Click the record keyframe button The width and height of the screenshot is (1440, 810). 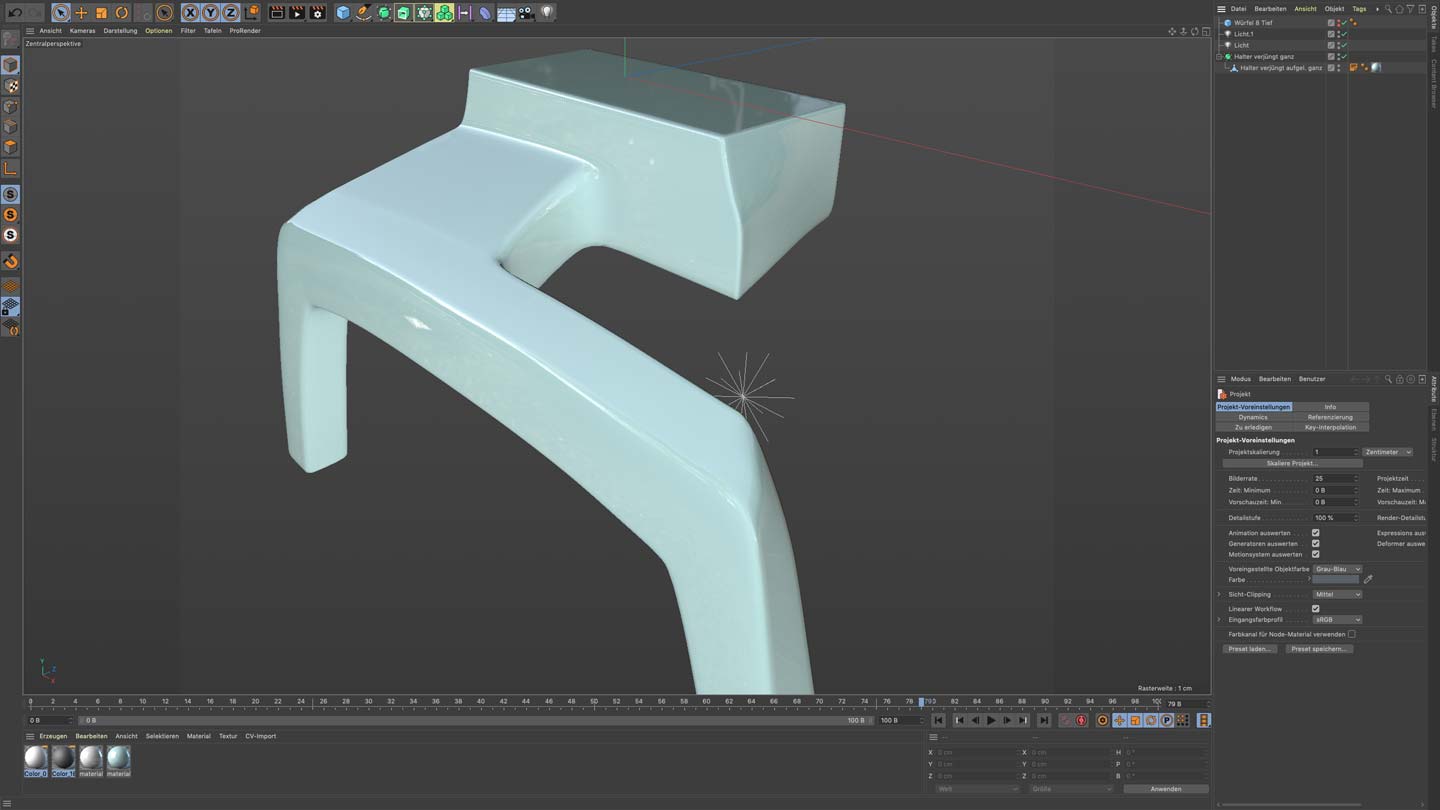1081,720
